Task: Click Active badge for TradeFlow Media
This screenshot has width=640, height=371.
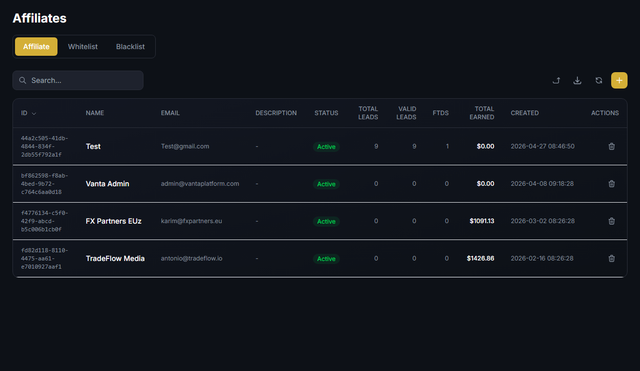Action: pyautogui.click(x=326, y=259)
